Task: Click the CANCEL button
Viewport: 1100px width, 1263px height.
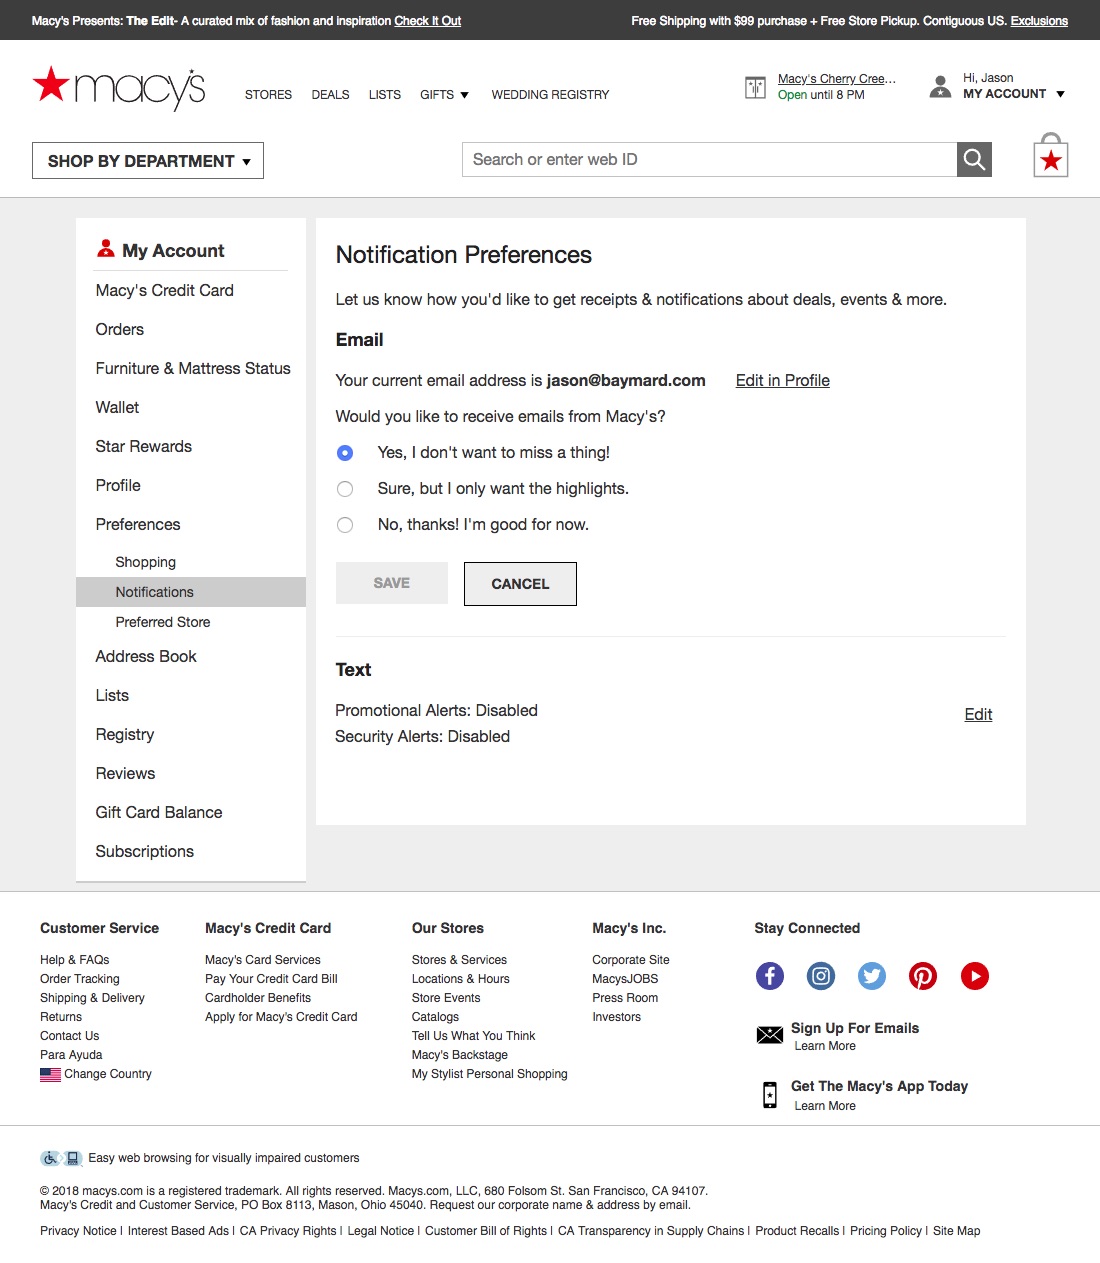Action: click(x=519, y=583)
